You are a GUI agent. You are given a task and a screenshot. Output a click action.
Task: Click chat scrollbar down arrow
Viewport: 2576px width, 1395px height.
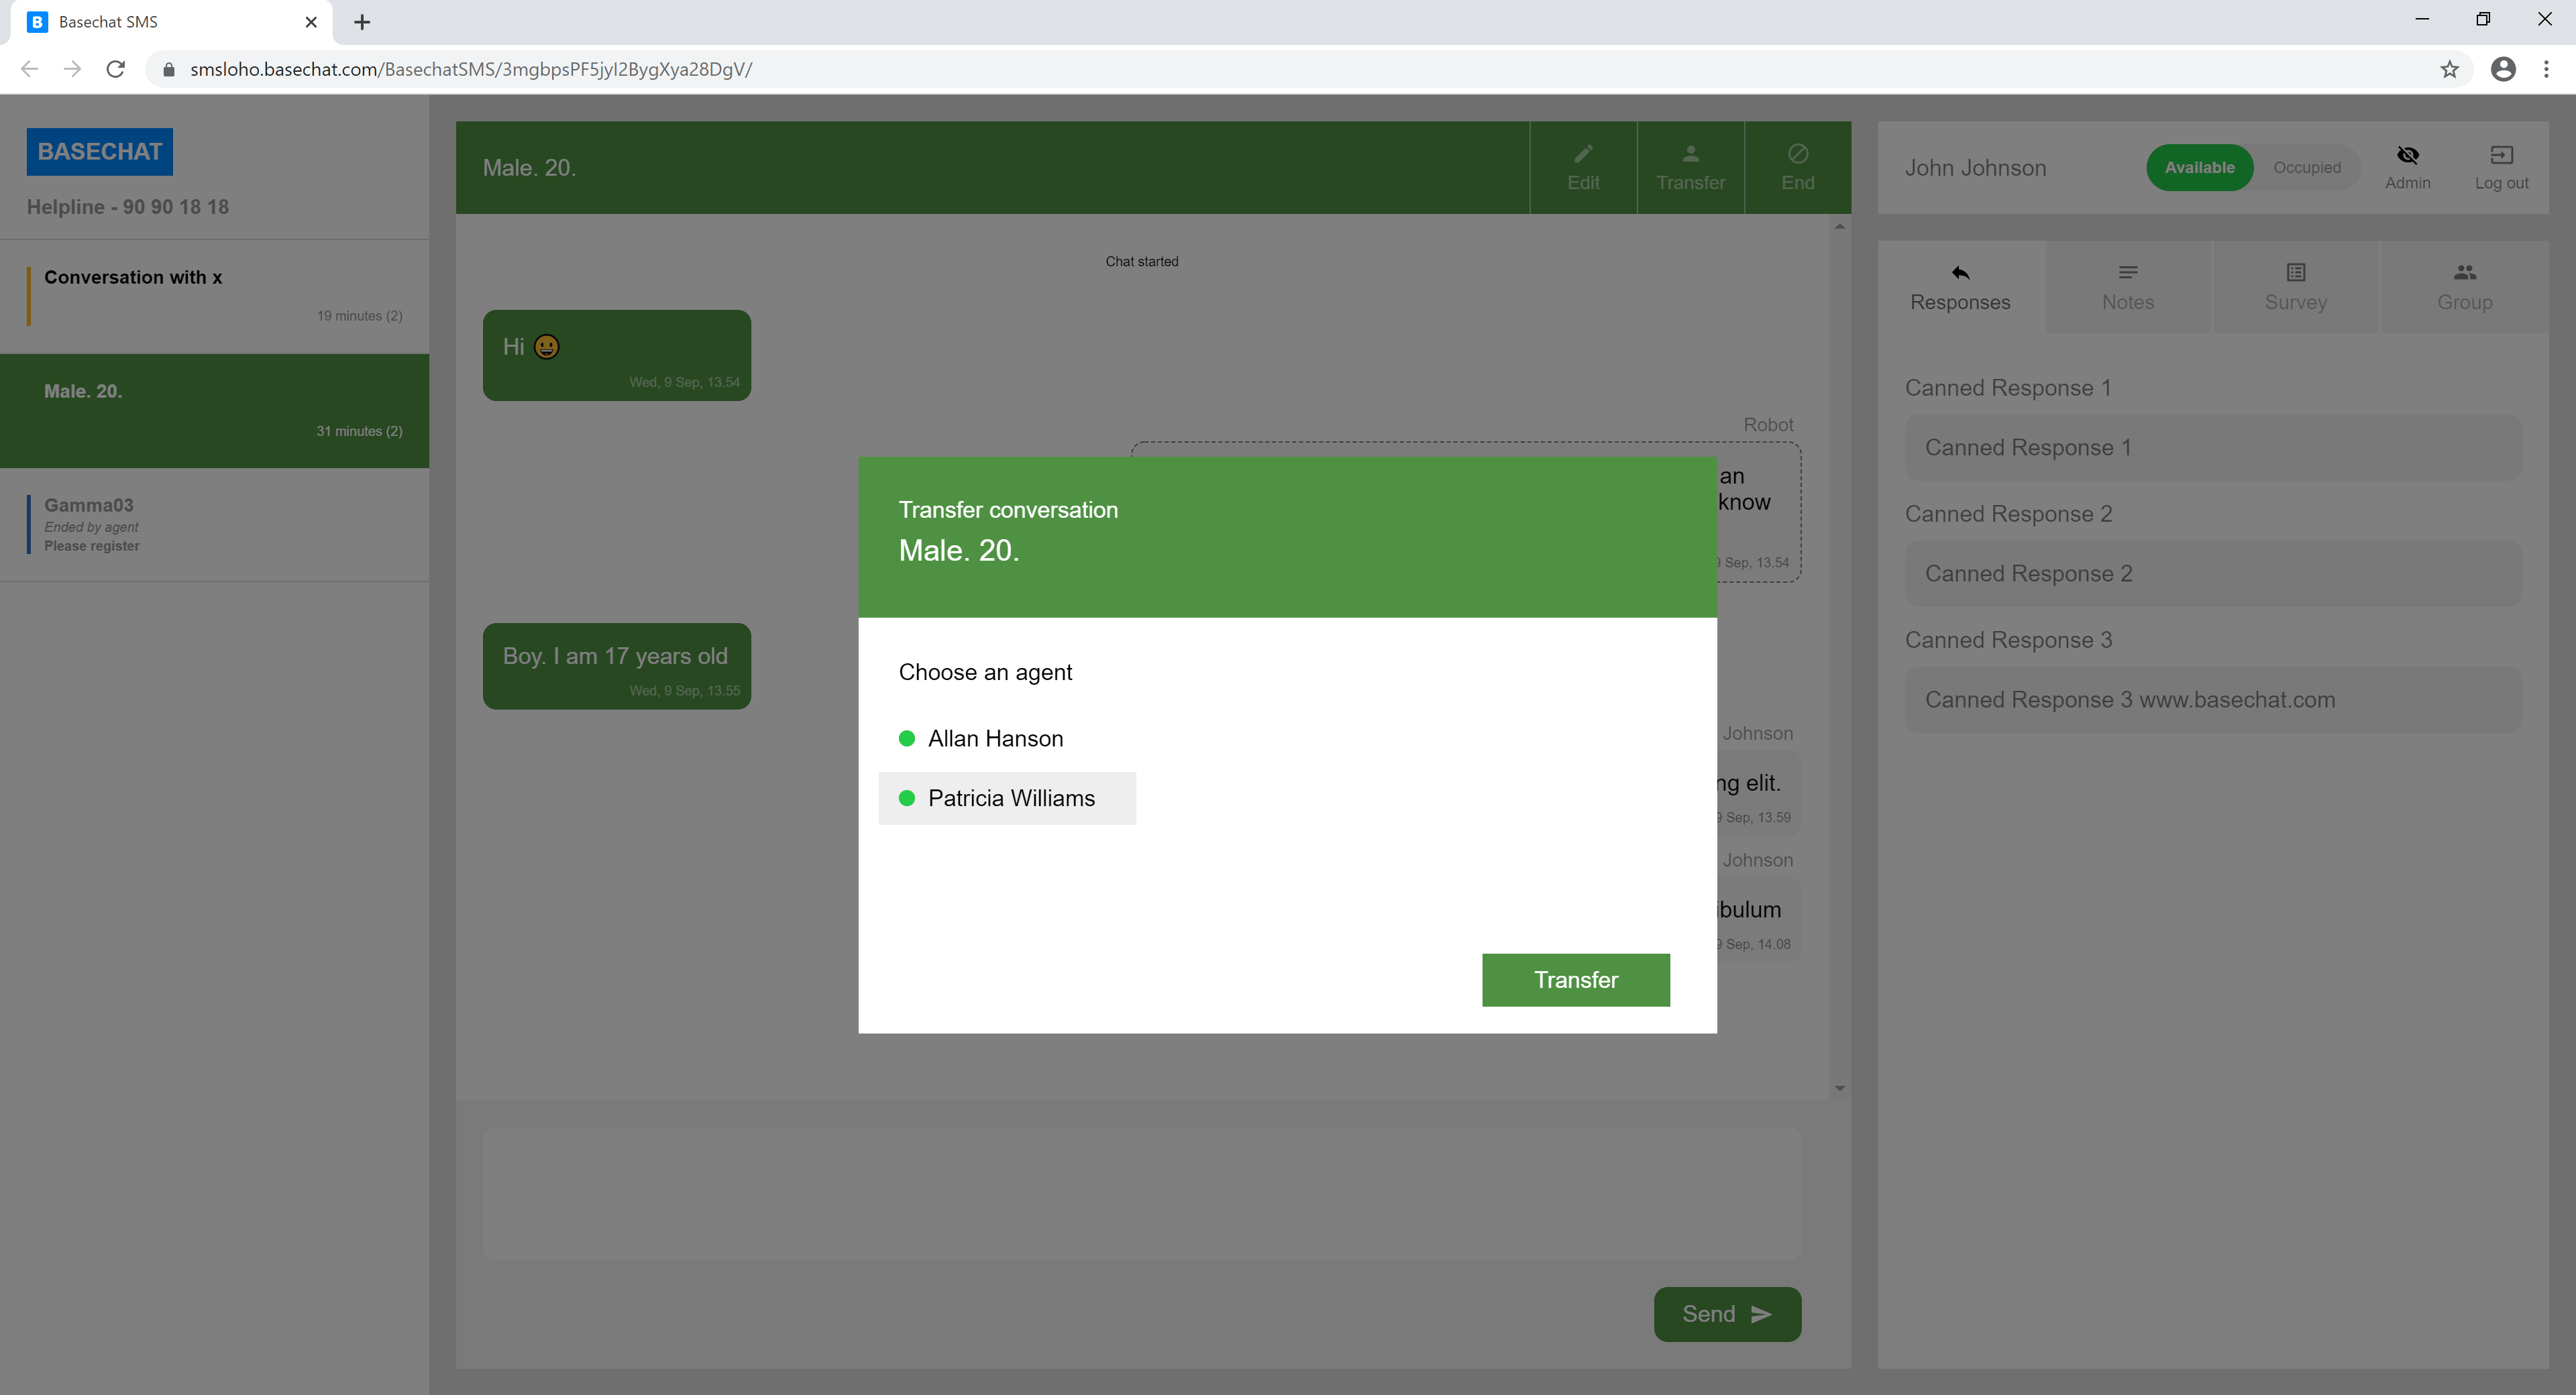(1839, 1089)
